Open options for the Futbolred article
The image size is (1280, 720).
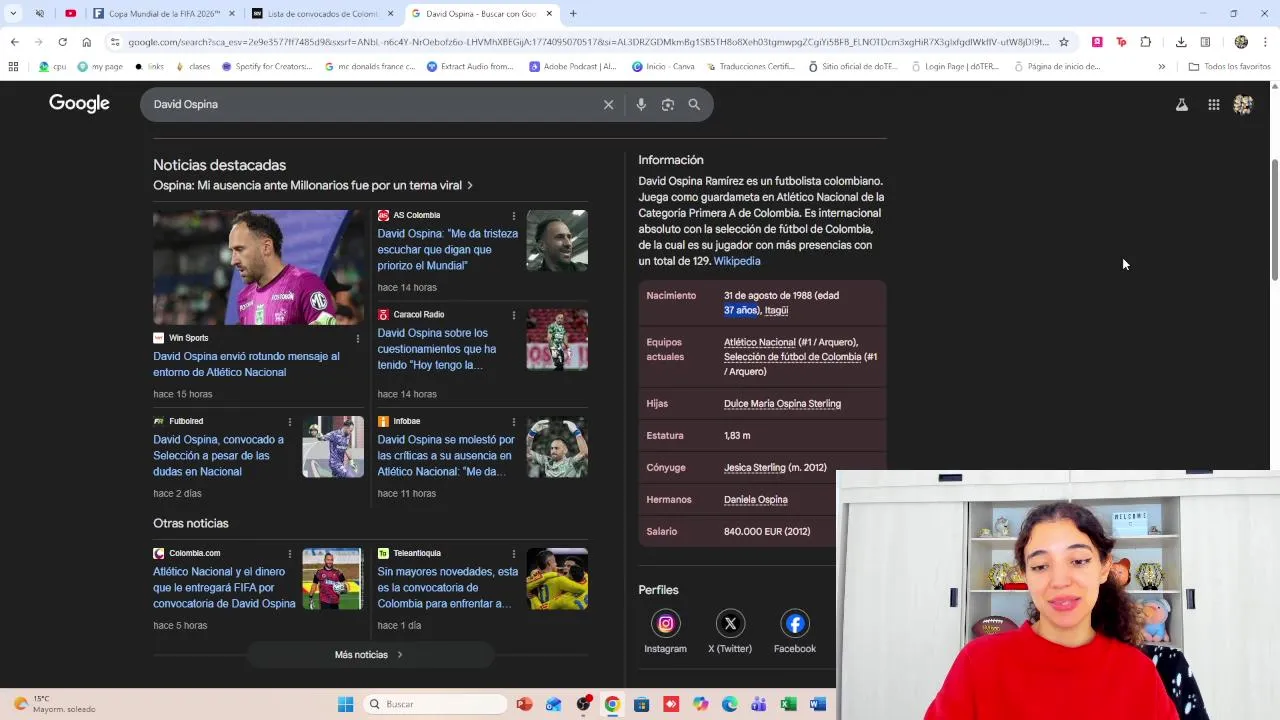point(290,421)
